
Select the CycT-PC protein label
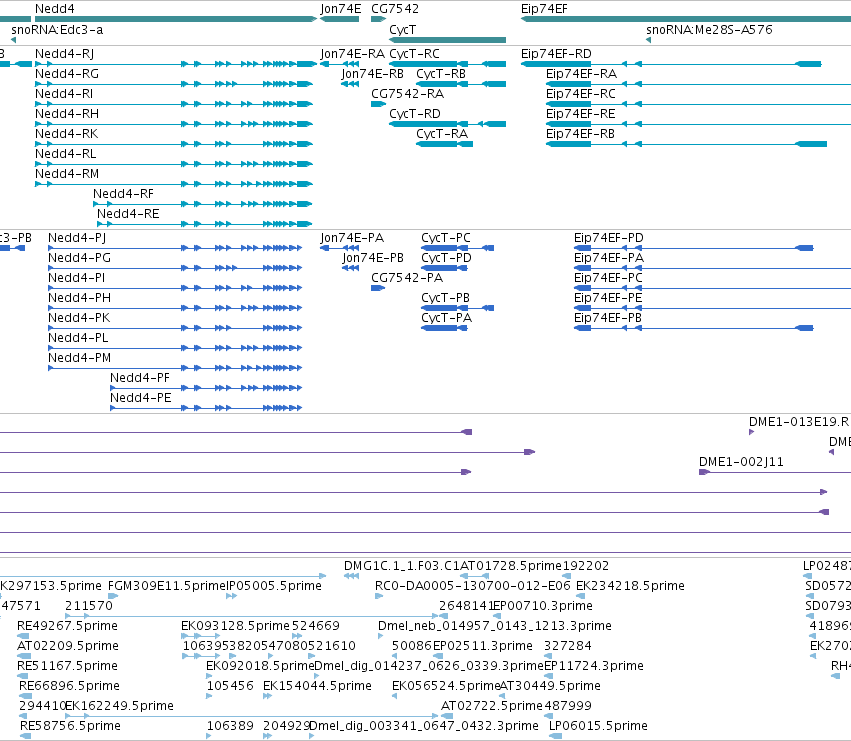[446, 238]
